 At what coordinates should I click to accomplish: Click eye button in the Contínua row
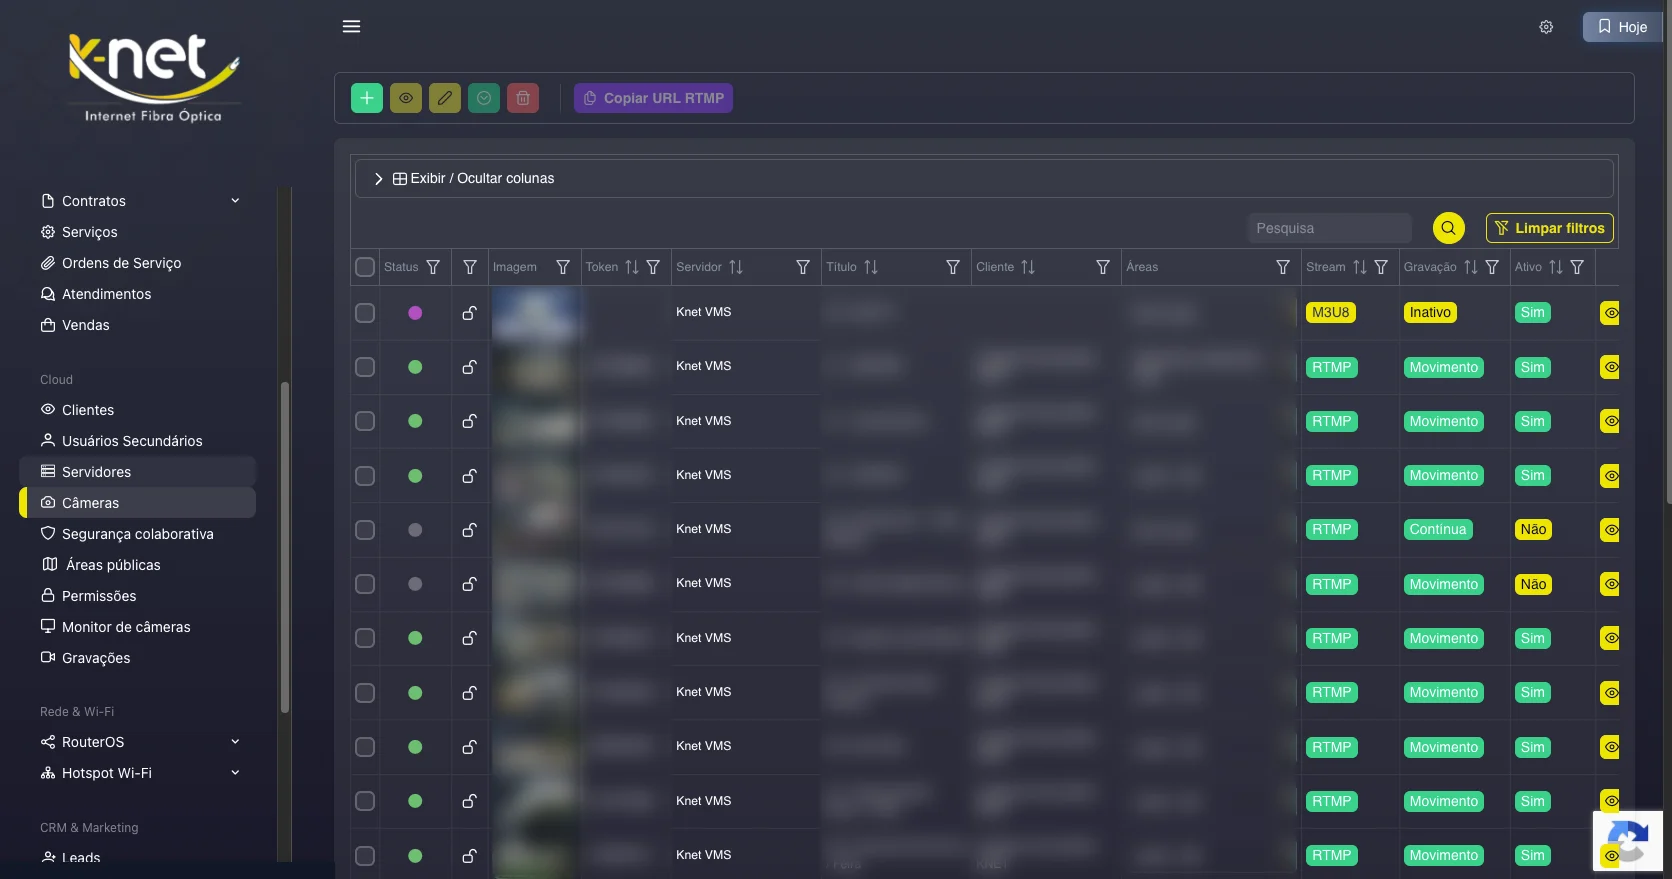coord(1610,530)
